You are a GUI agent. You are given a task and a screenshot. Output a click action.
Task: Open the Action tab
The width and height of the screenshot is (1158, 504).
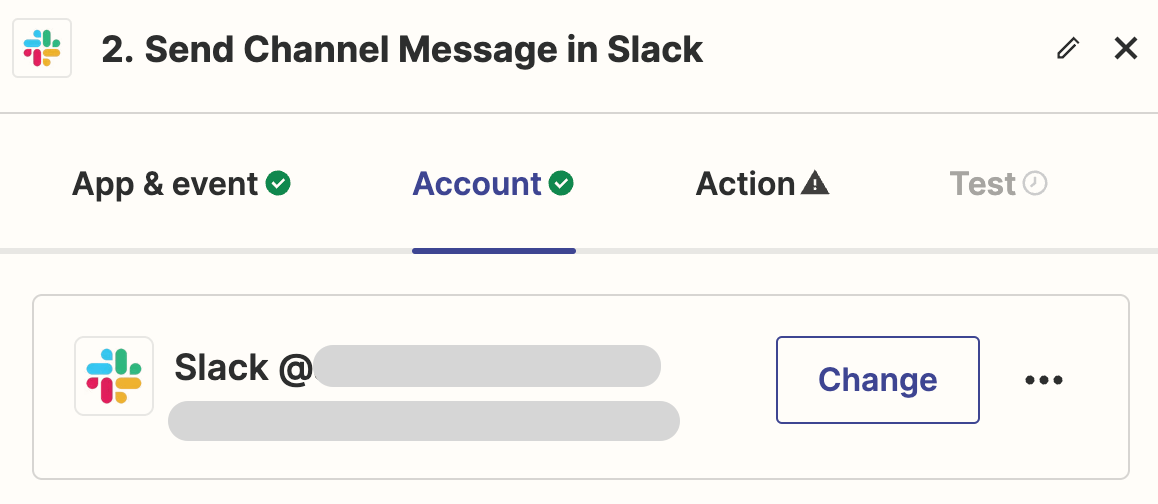745,184
